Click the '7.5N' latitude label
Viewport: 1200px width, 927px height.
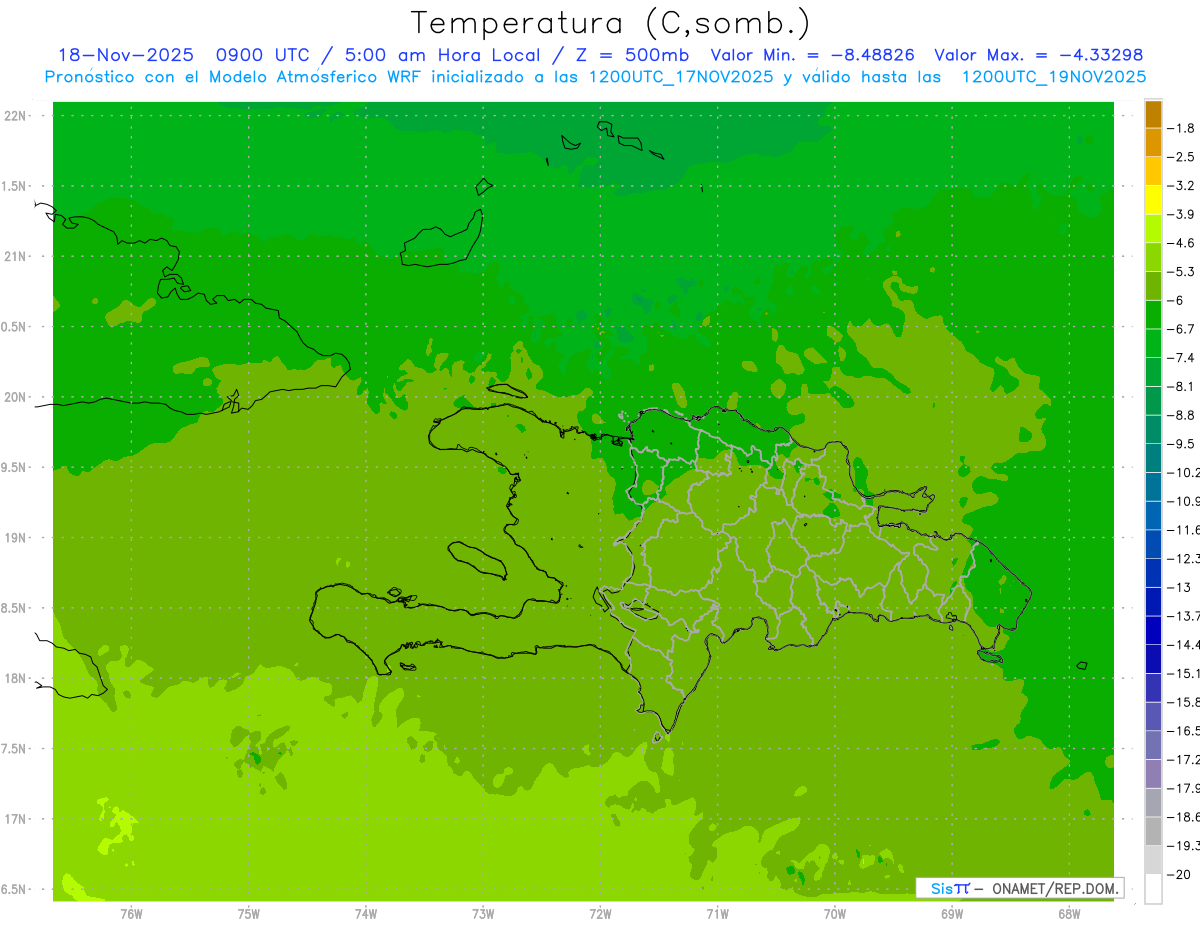[15, 749]
